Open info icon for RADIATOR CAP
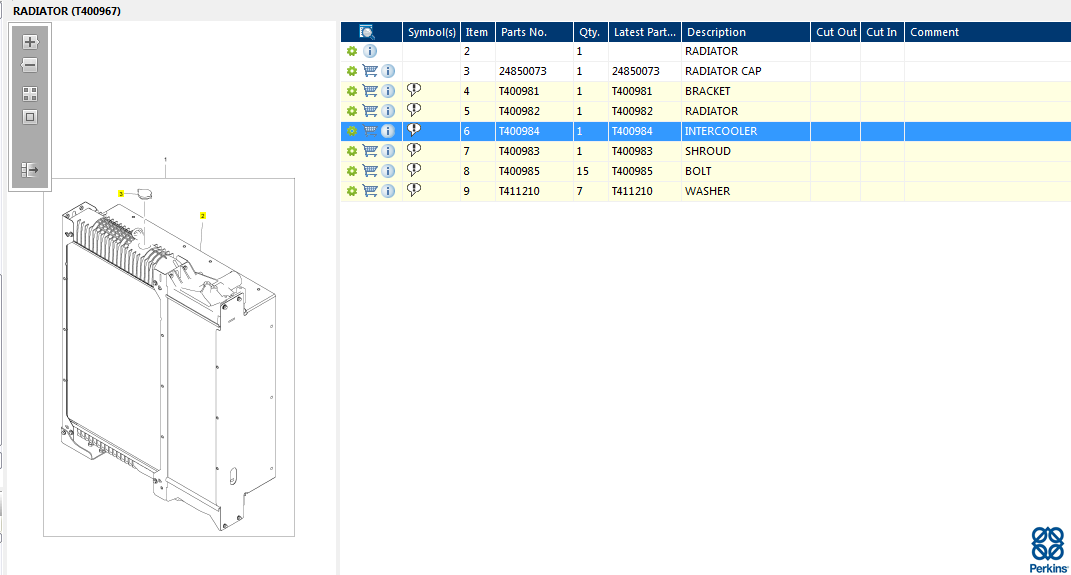This screenshot has width=1071, height=575. point(388,71)
